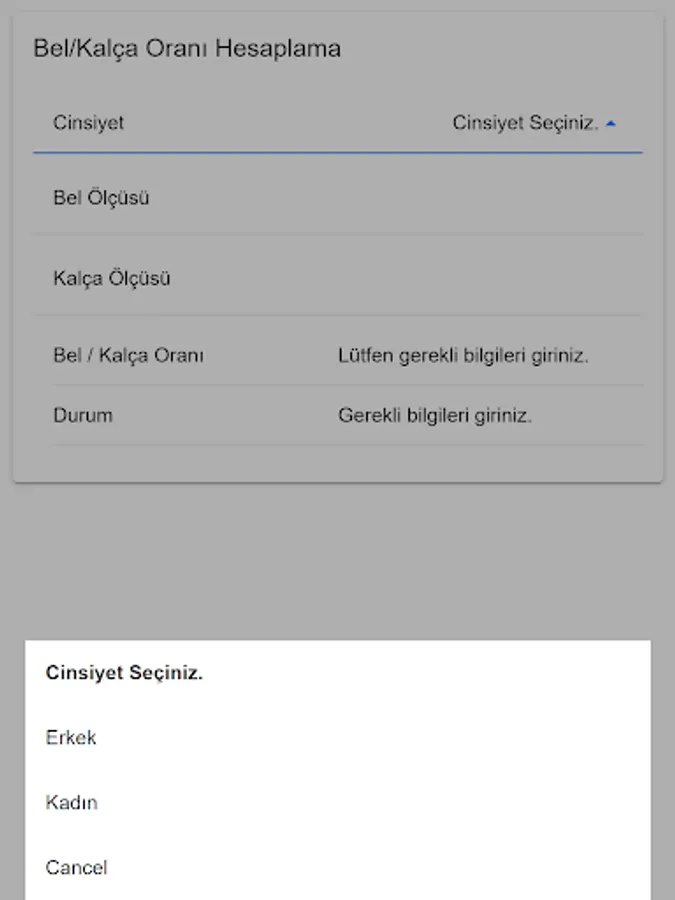Click the blue underline beneath the Cinsiyet row

point(337,152)
